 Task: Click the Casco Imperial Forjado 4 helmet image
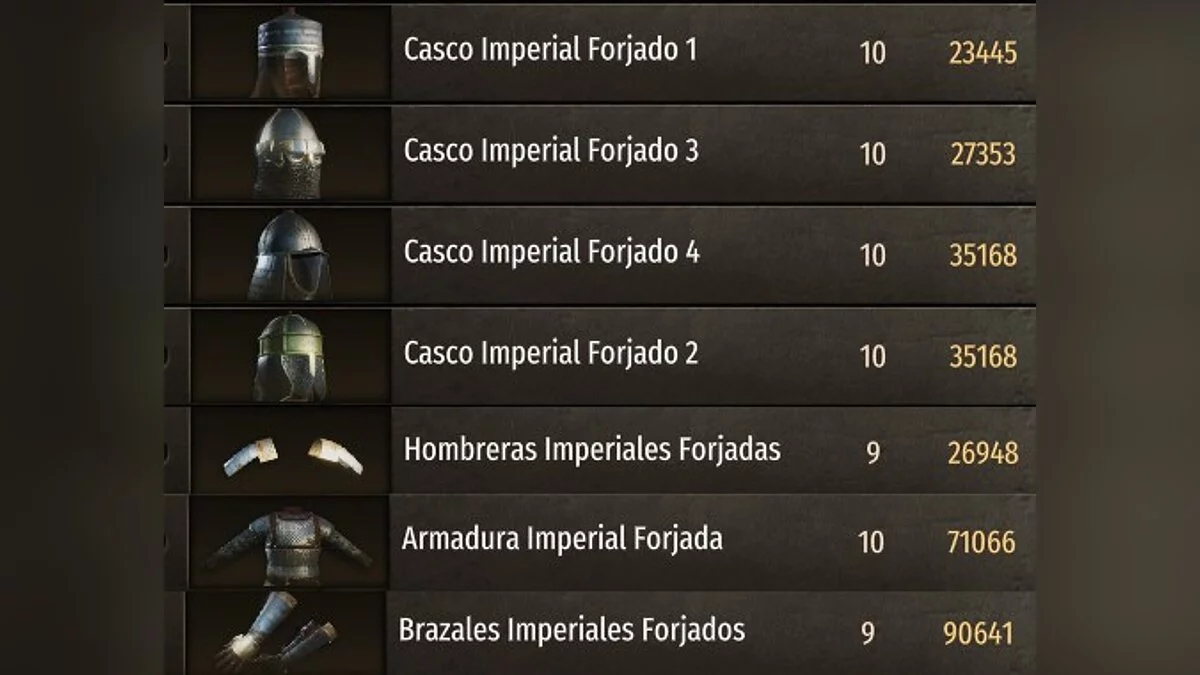point(290,255)
